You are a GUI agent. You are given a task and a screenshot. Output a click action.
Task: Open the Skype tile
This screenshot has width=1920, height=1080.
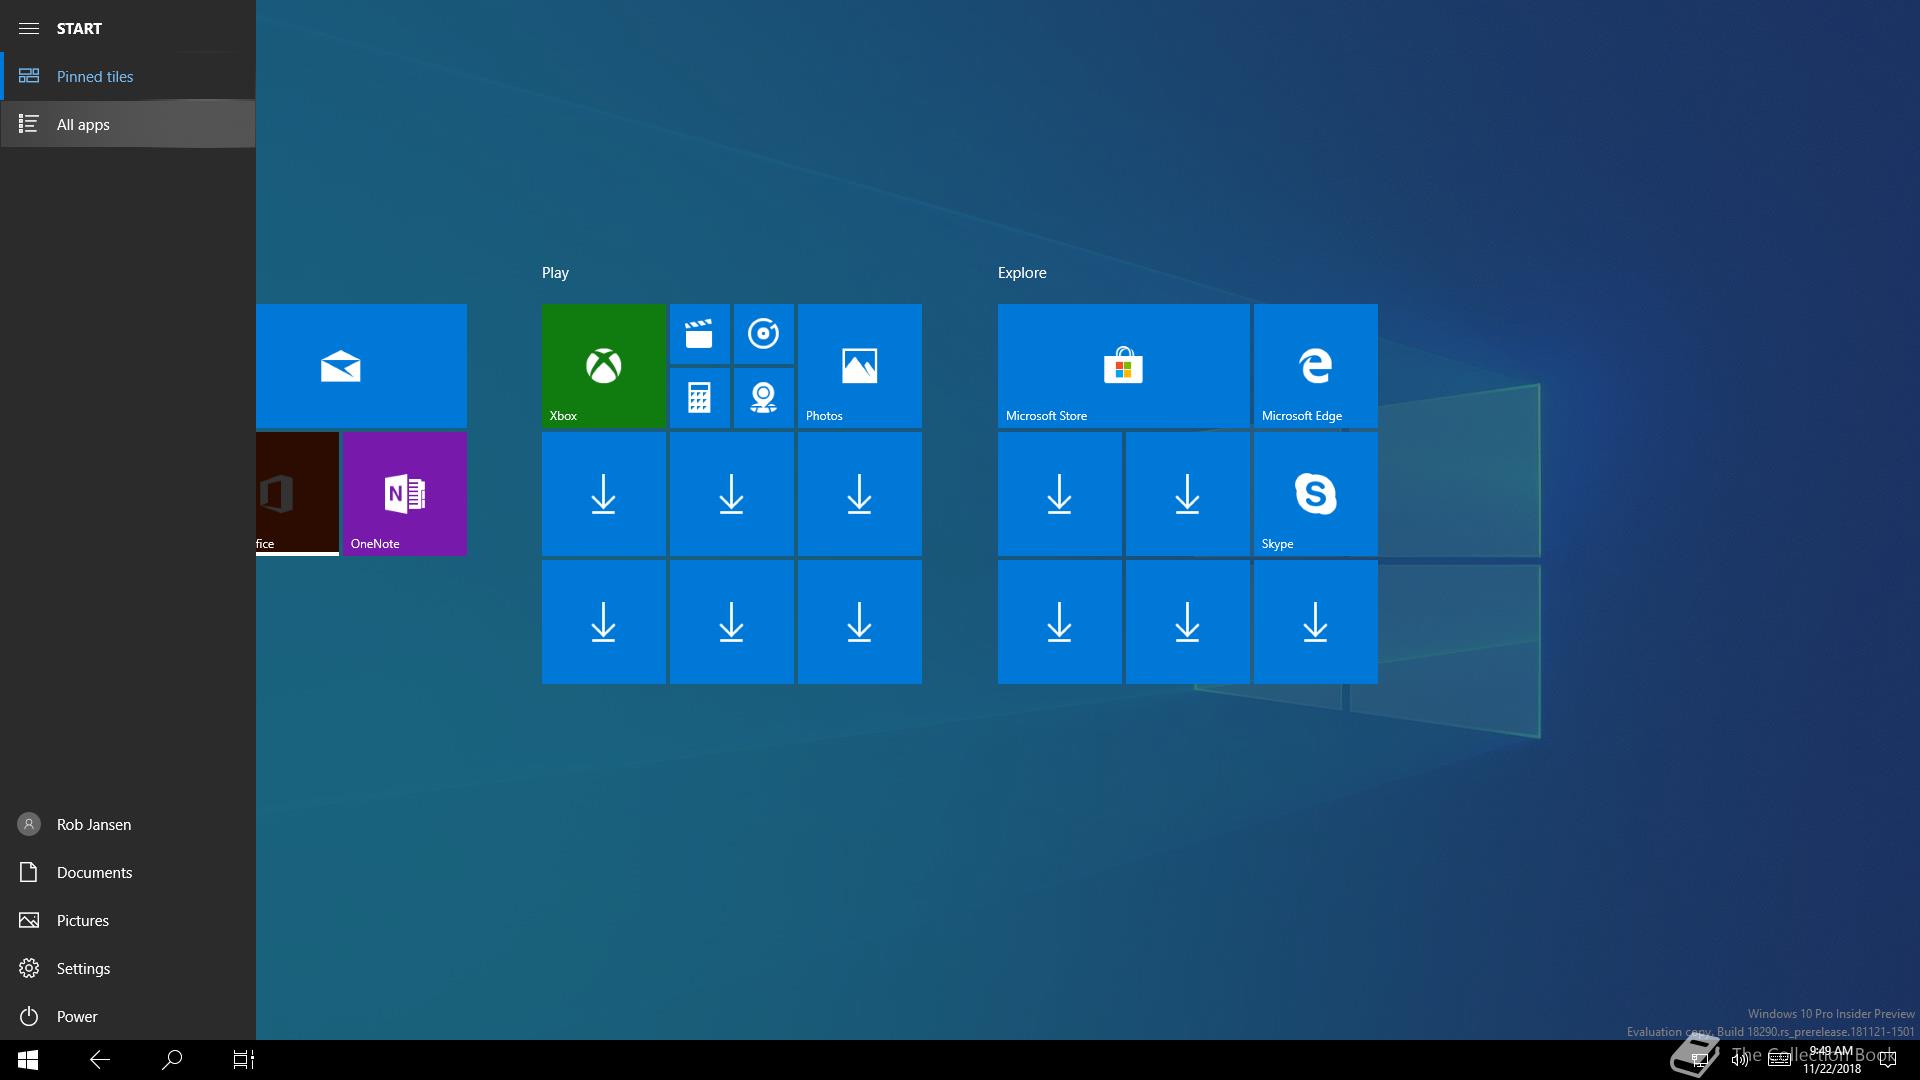(1316, 494)
